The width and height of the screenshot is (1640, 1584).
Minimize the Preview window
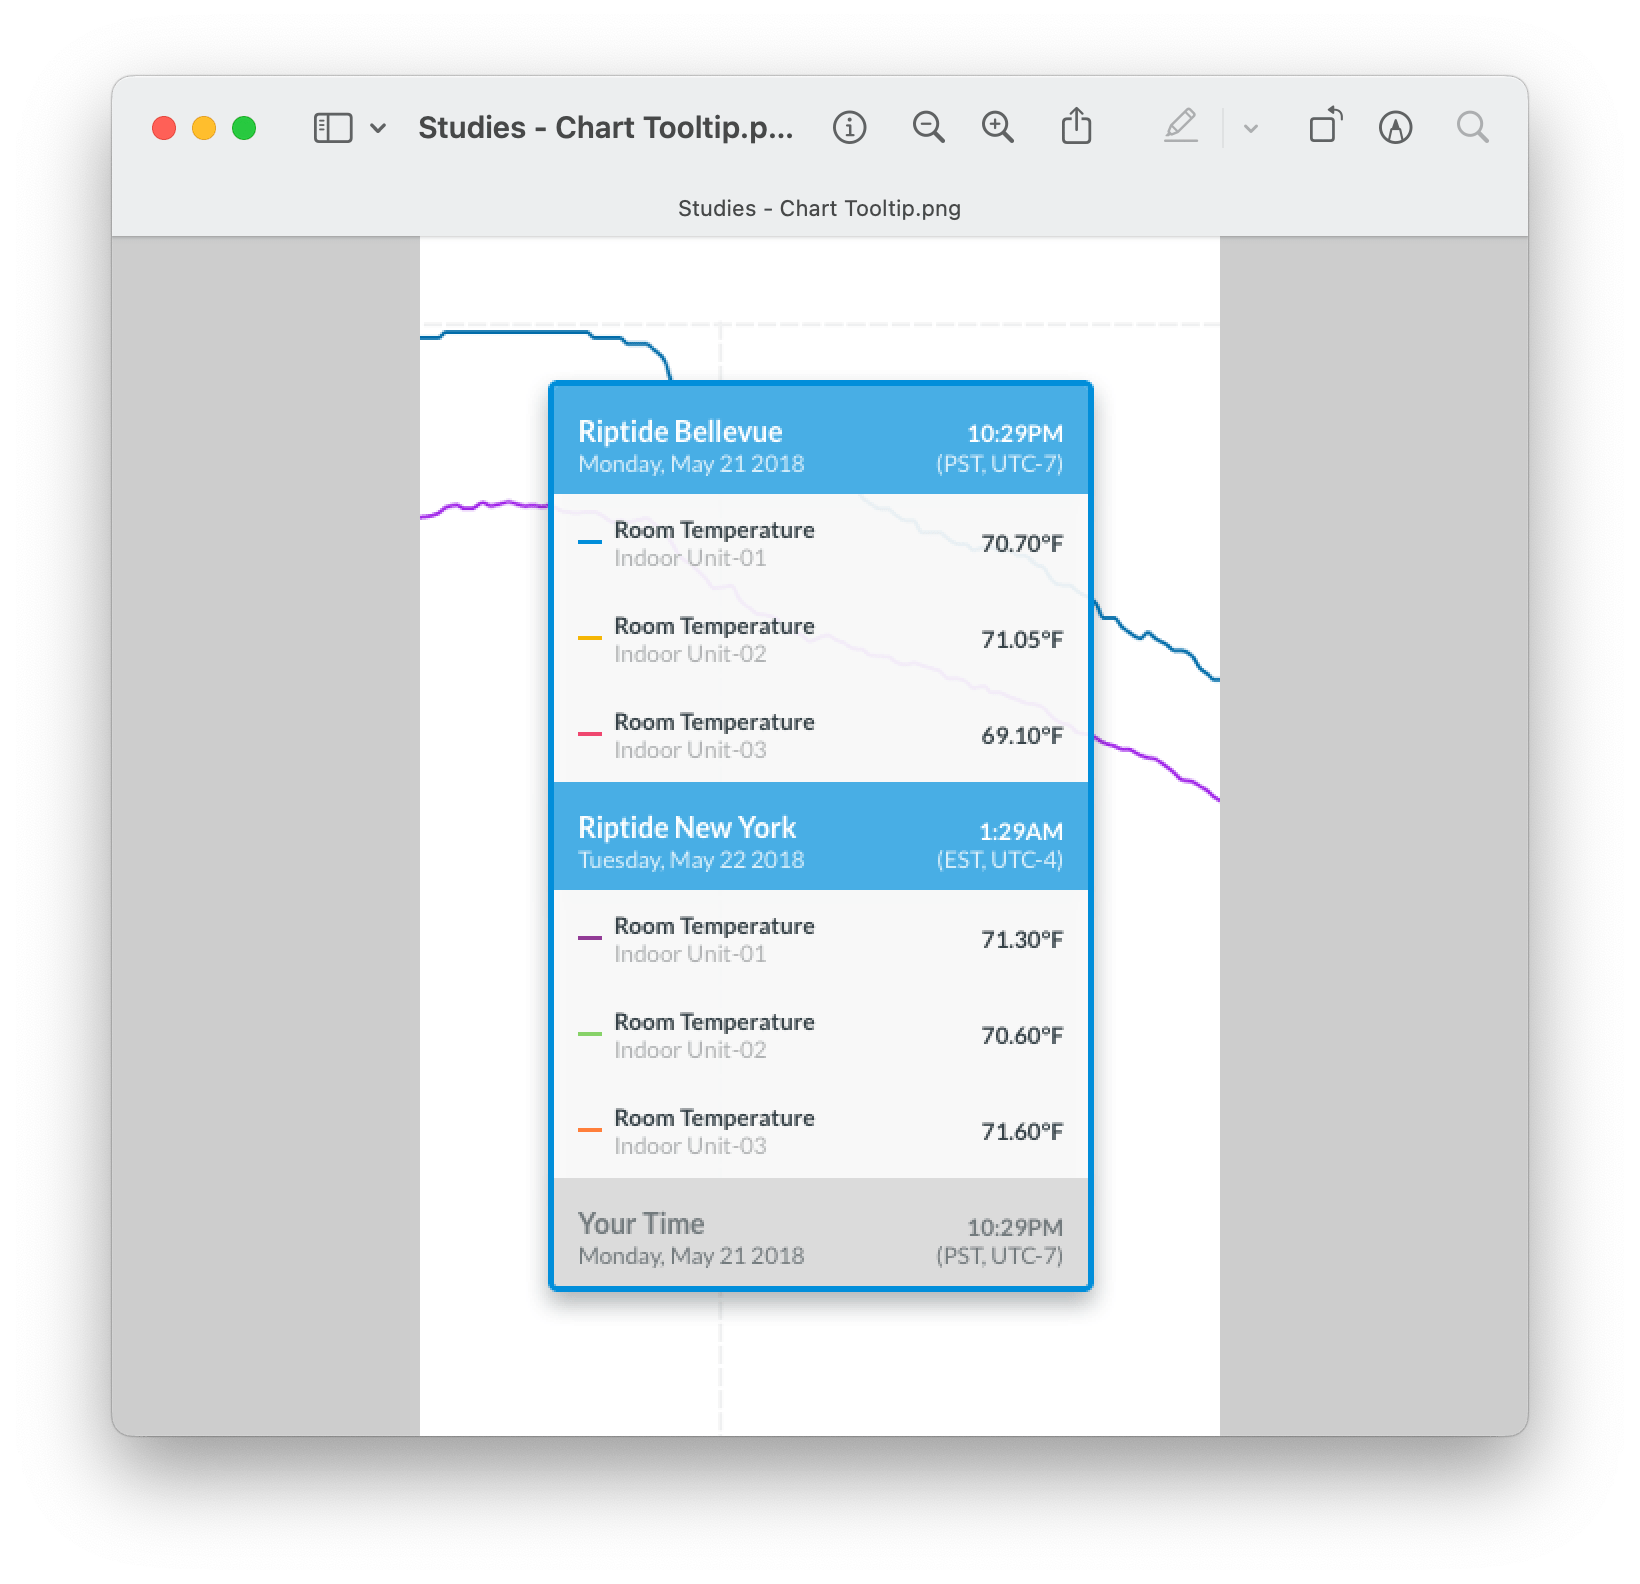pyautogui.click(x=204, y=128)
